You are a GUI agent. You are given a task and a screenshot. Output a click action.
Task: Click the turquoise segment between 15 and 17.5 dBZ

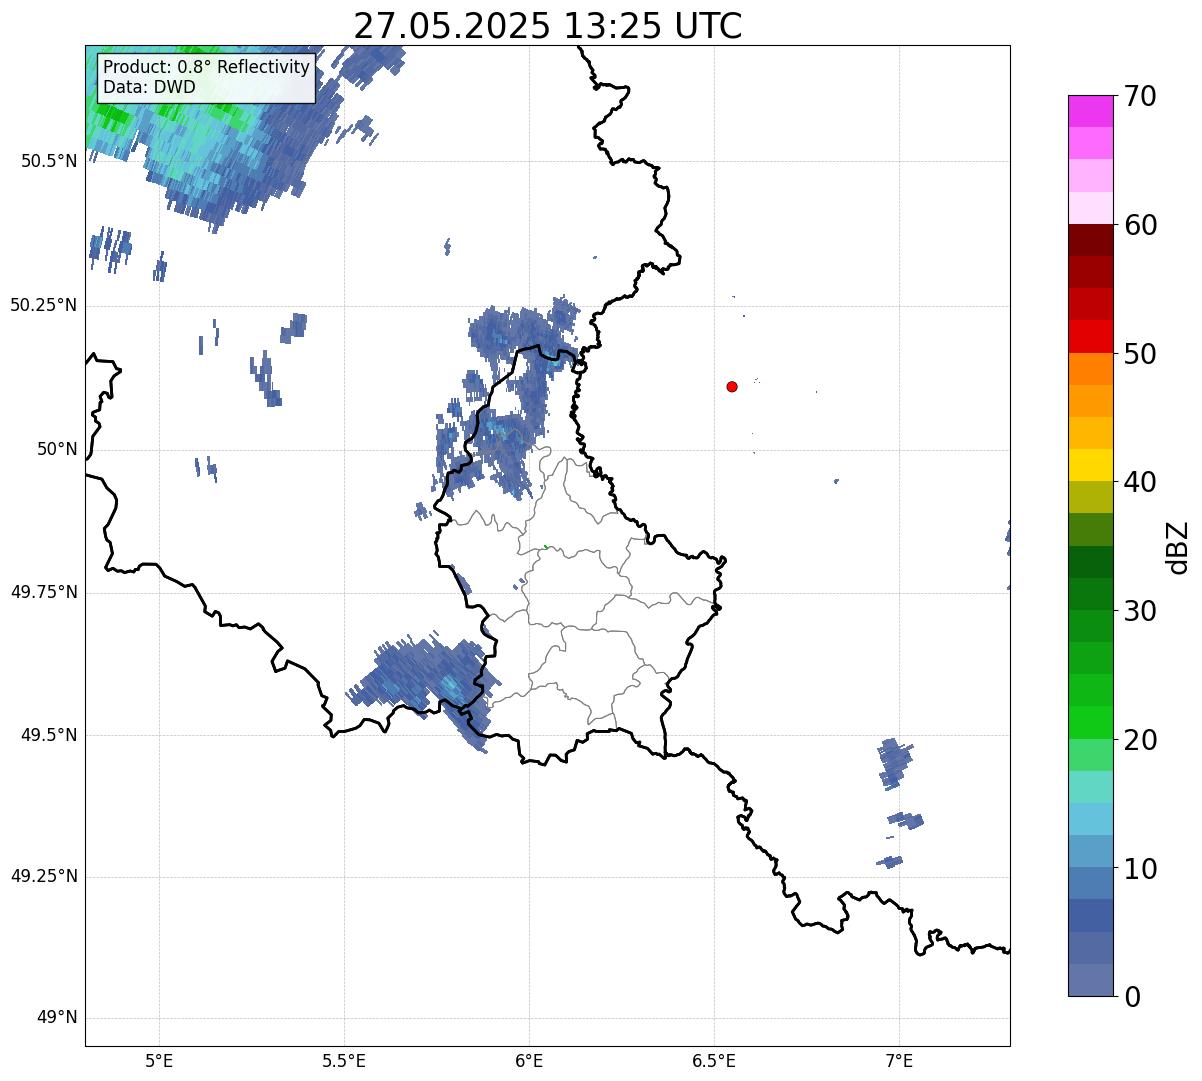point(1090,787)
